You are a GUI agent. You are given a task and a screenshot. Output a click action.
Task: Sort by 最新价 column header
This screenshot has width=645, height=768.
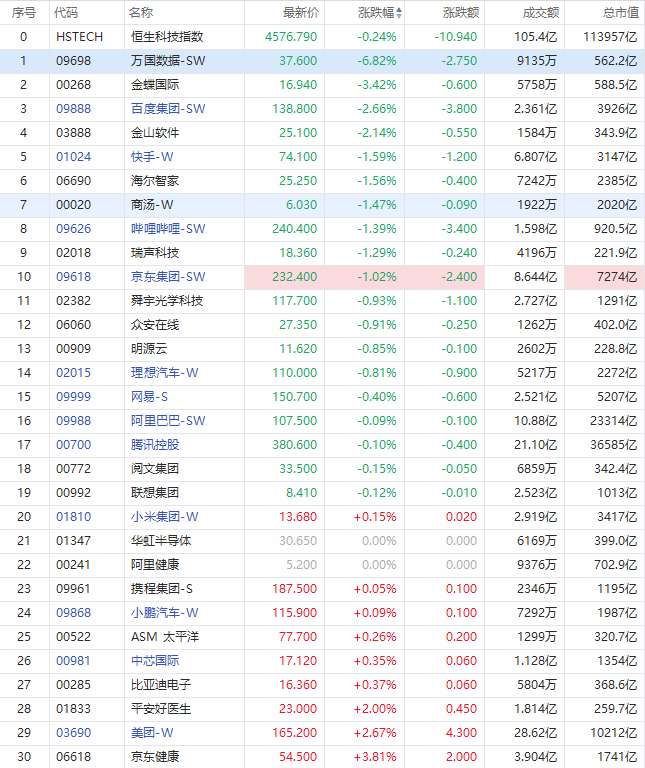click(300, 13)
